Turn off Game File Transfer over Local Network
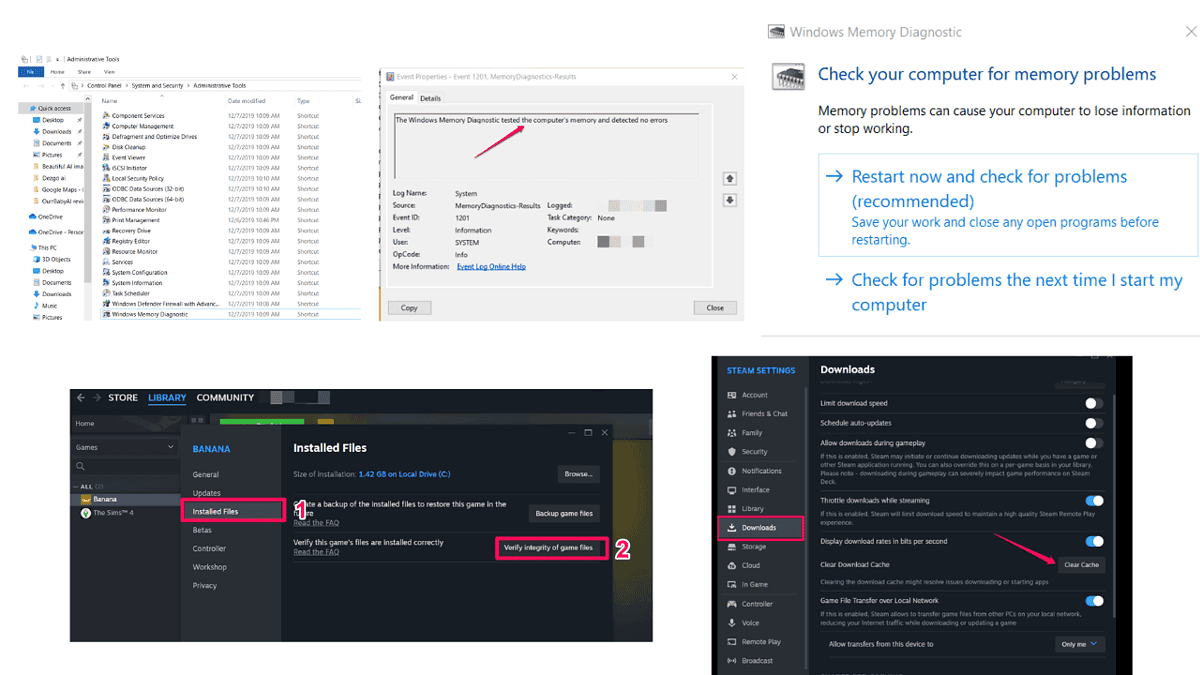 click(1094, 601)
